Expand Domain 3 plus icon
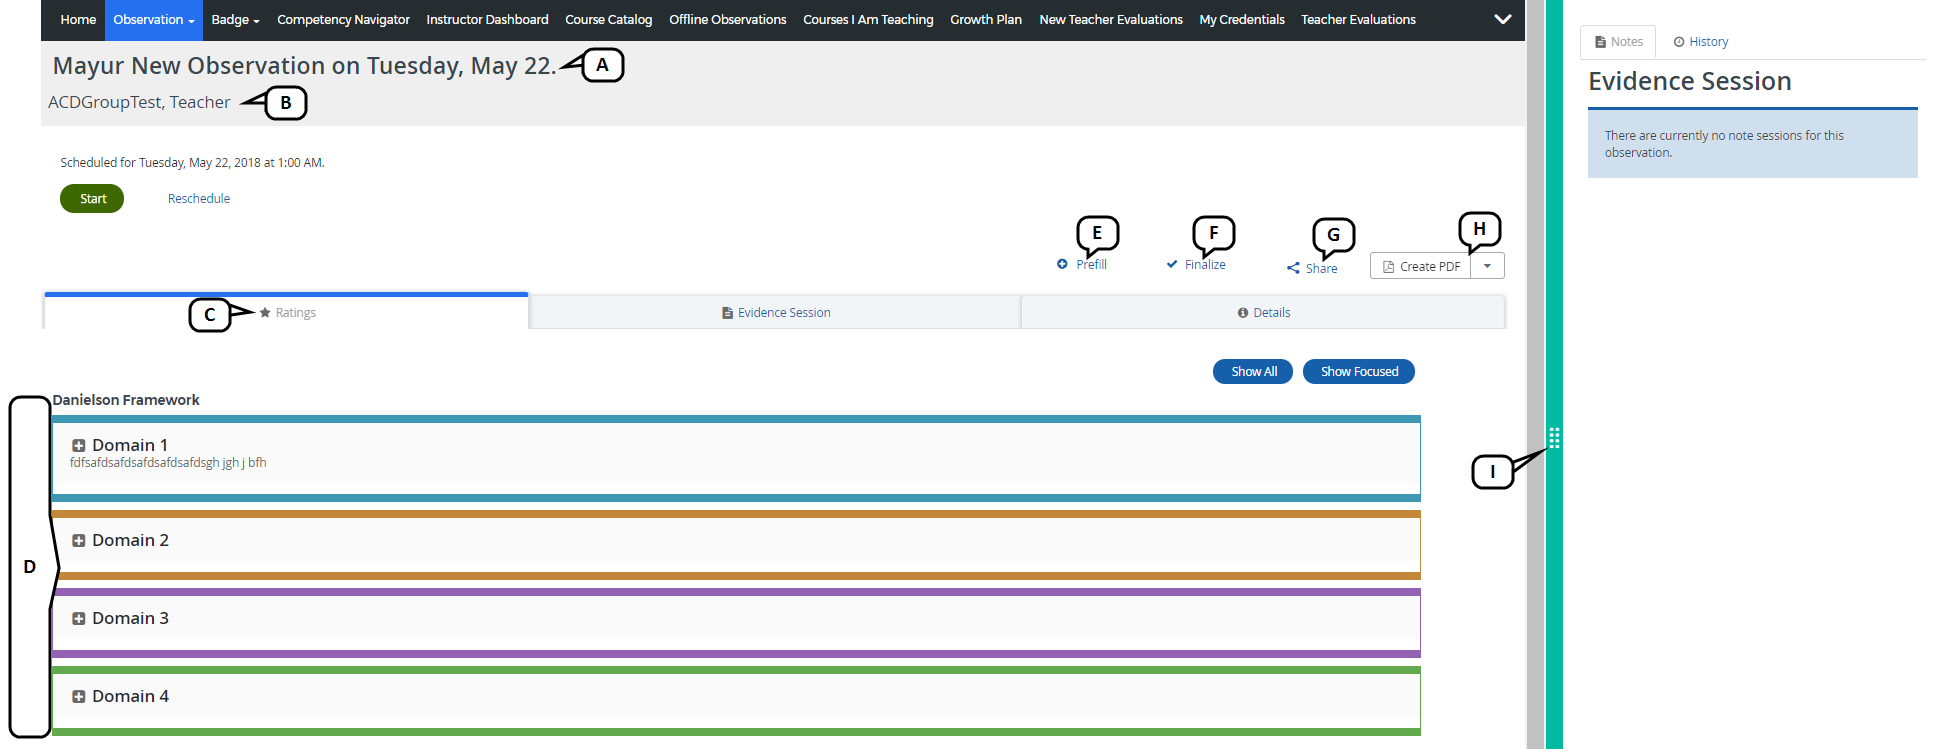 (78, 618)
